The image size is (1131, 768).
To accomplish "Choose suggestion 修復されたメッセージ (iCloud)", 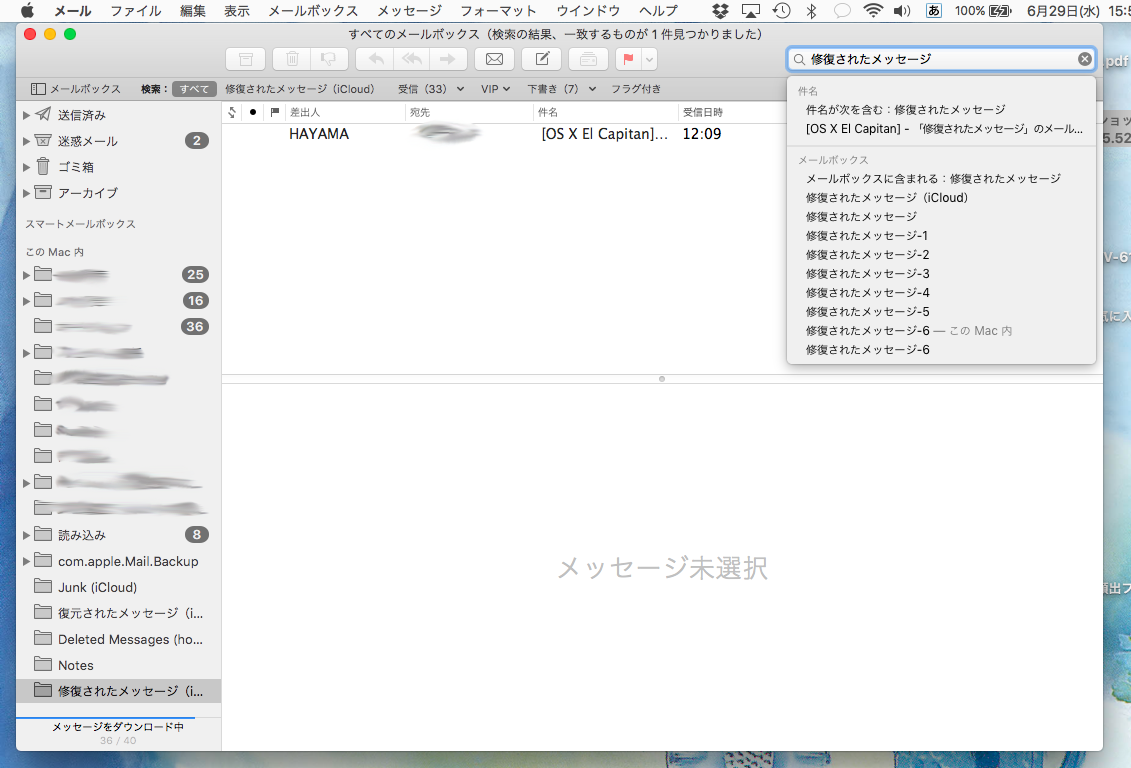I will tap(941, 198).
